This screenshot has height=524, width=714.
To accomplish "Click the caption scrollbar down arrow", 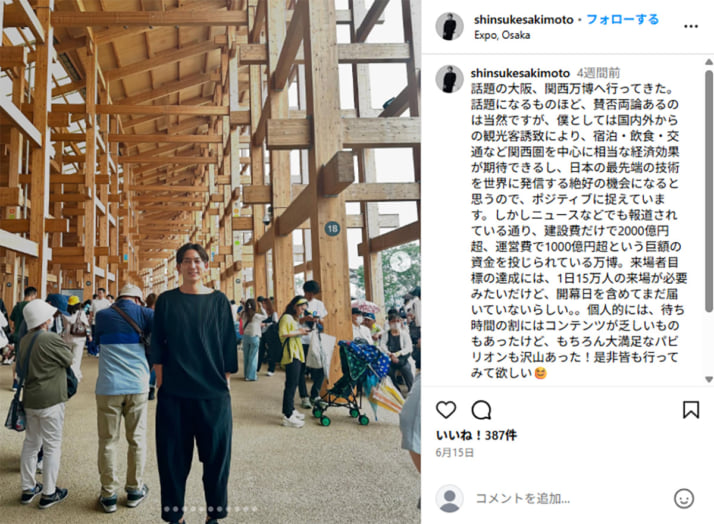I will (709, 379).
